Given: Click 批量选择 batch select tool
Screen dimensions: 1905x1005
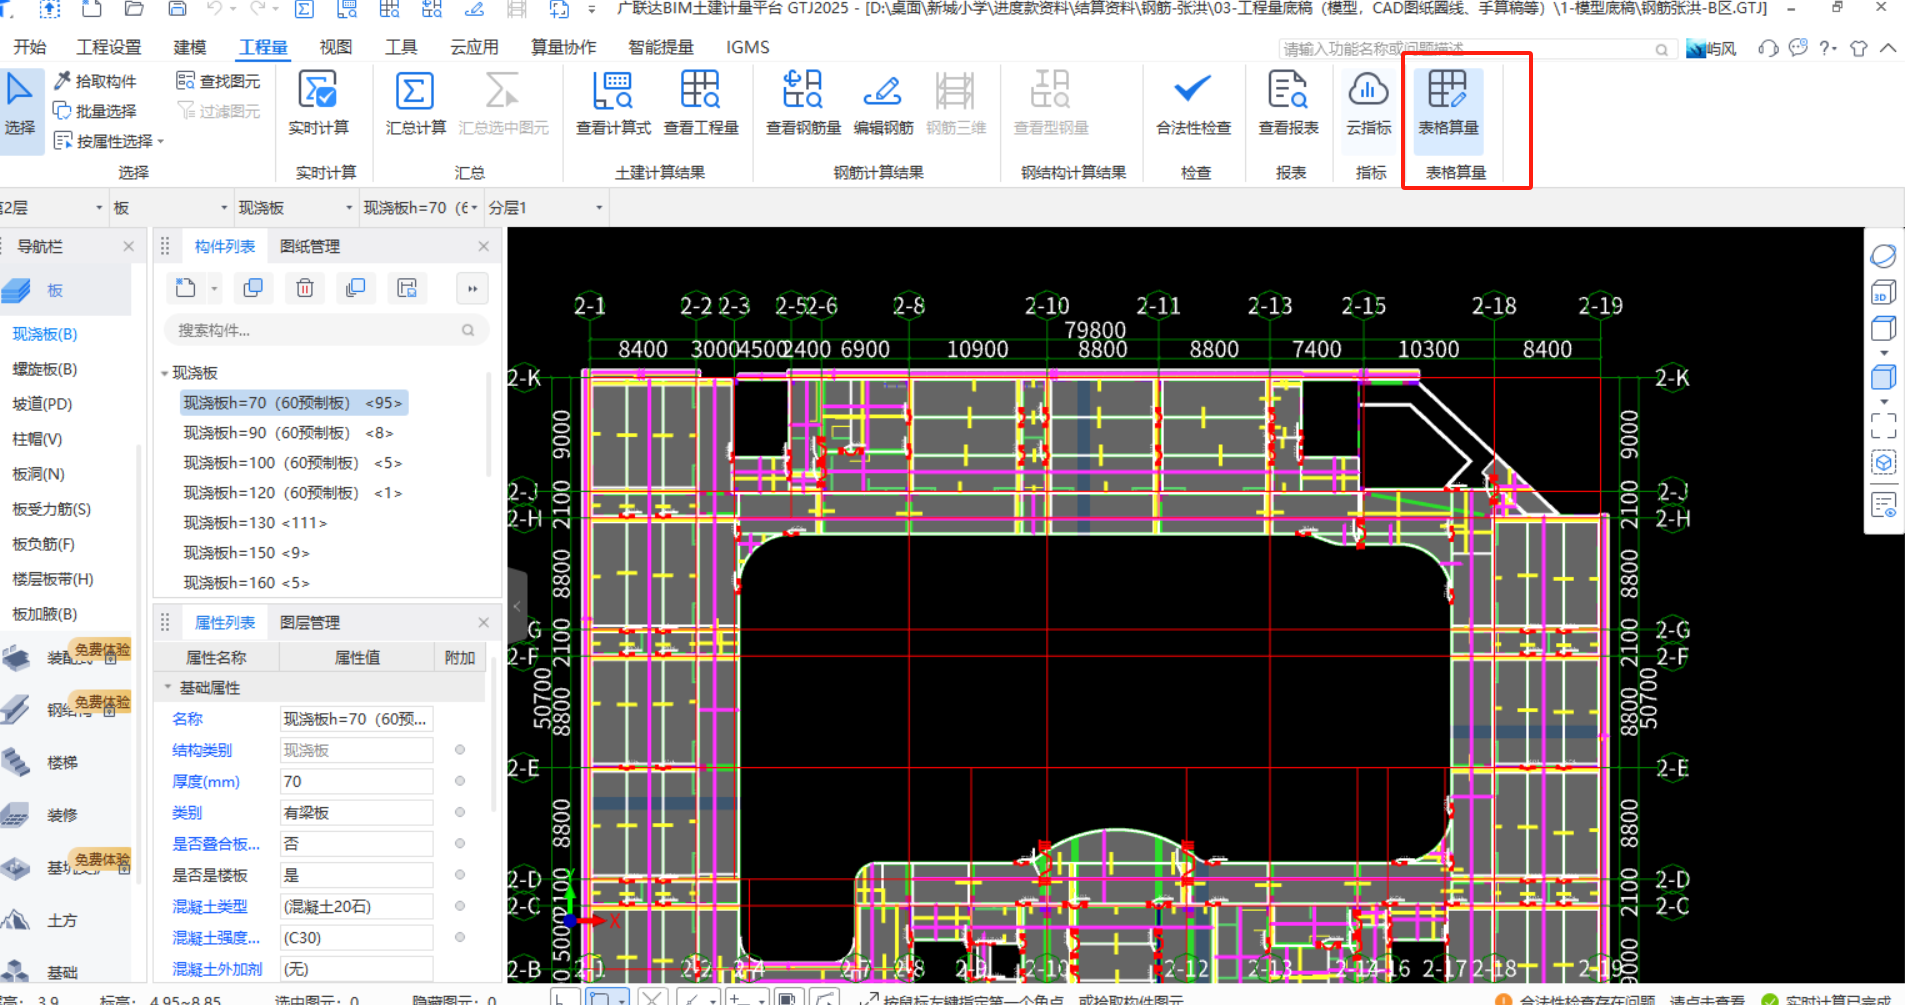Looking at the screenshot, I should pyautogui.click(x=95, y=111).
